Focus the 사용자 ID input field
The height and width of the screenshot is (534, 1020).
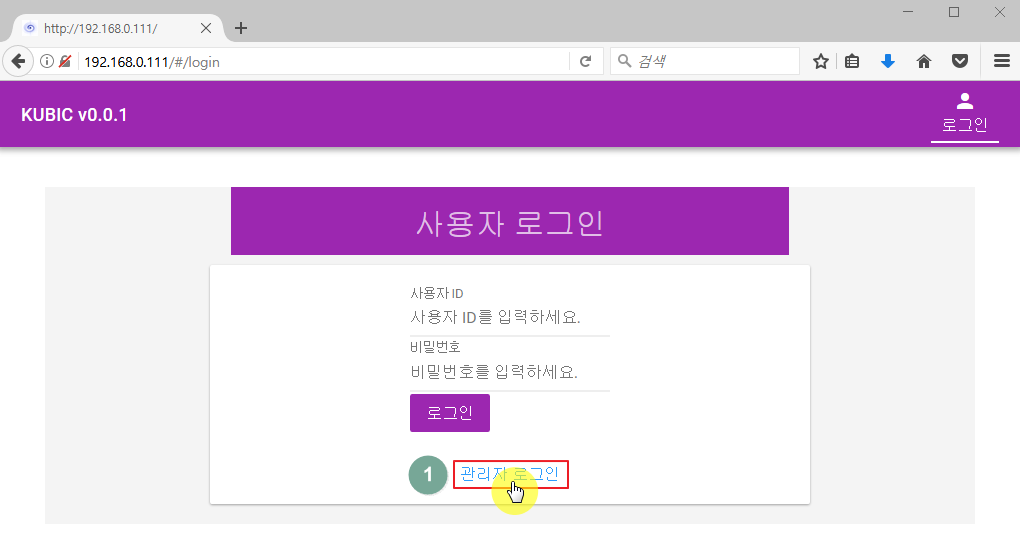(509, 318)
